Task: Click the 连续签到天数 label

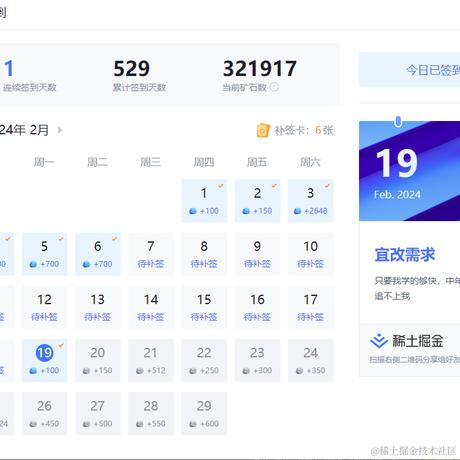Action: [x=30, y=87]
